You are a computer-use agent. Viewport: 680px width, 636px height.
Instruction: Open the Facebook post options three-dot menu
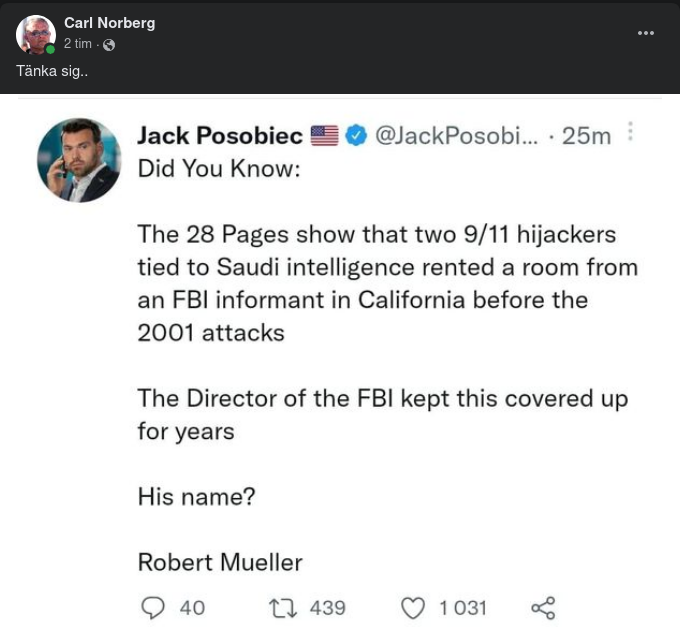coord(646,33)
